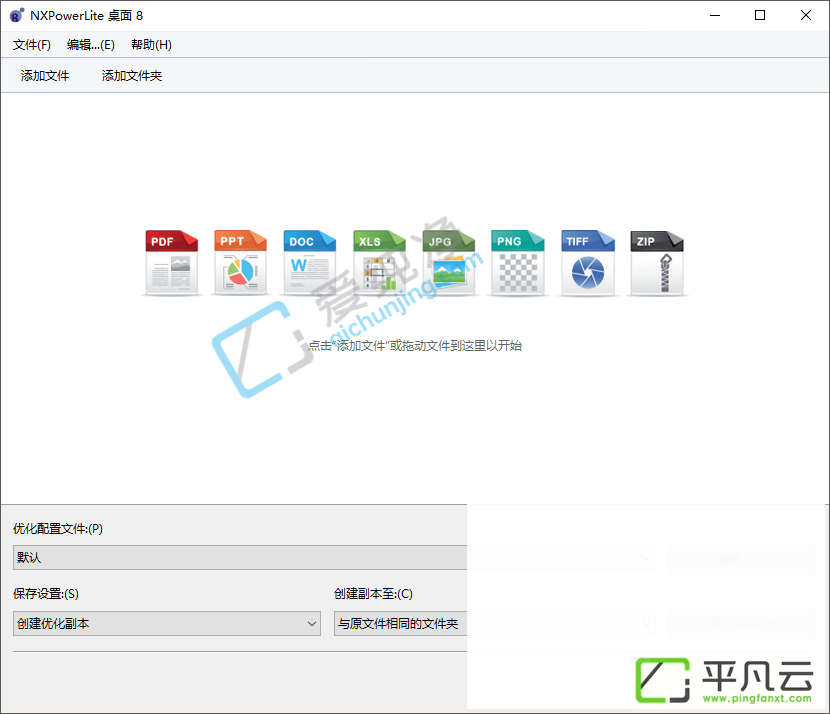Image resolution: width=830 pixels, height=714 pixels.
Task: Click the 点击"添加文件"或拖动文件 hint text
Action: pos(415,346)
